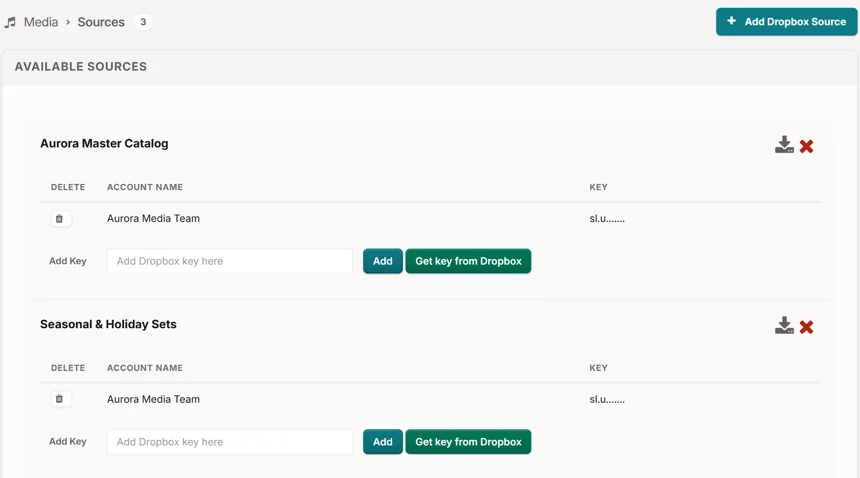Viewport: 860px width, 478px height.
Task: Delete Aurora Media Team key under Seasonal & Holiday Sets
Action: (60, 399)
